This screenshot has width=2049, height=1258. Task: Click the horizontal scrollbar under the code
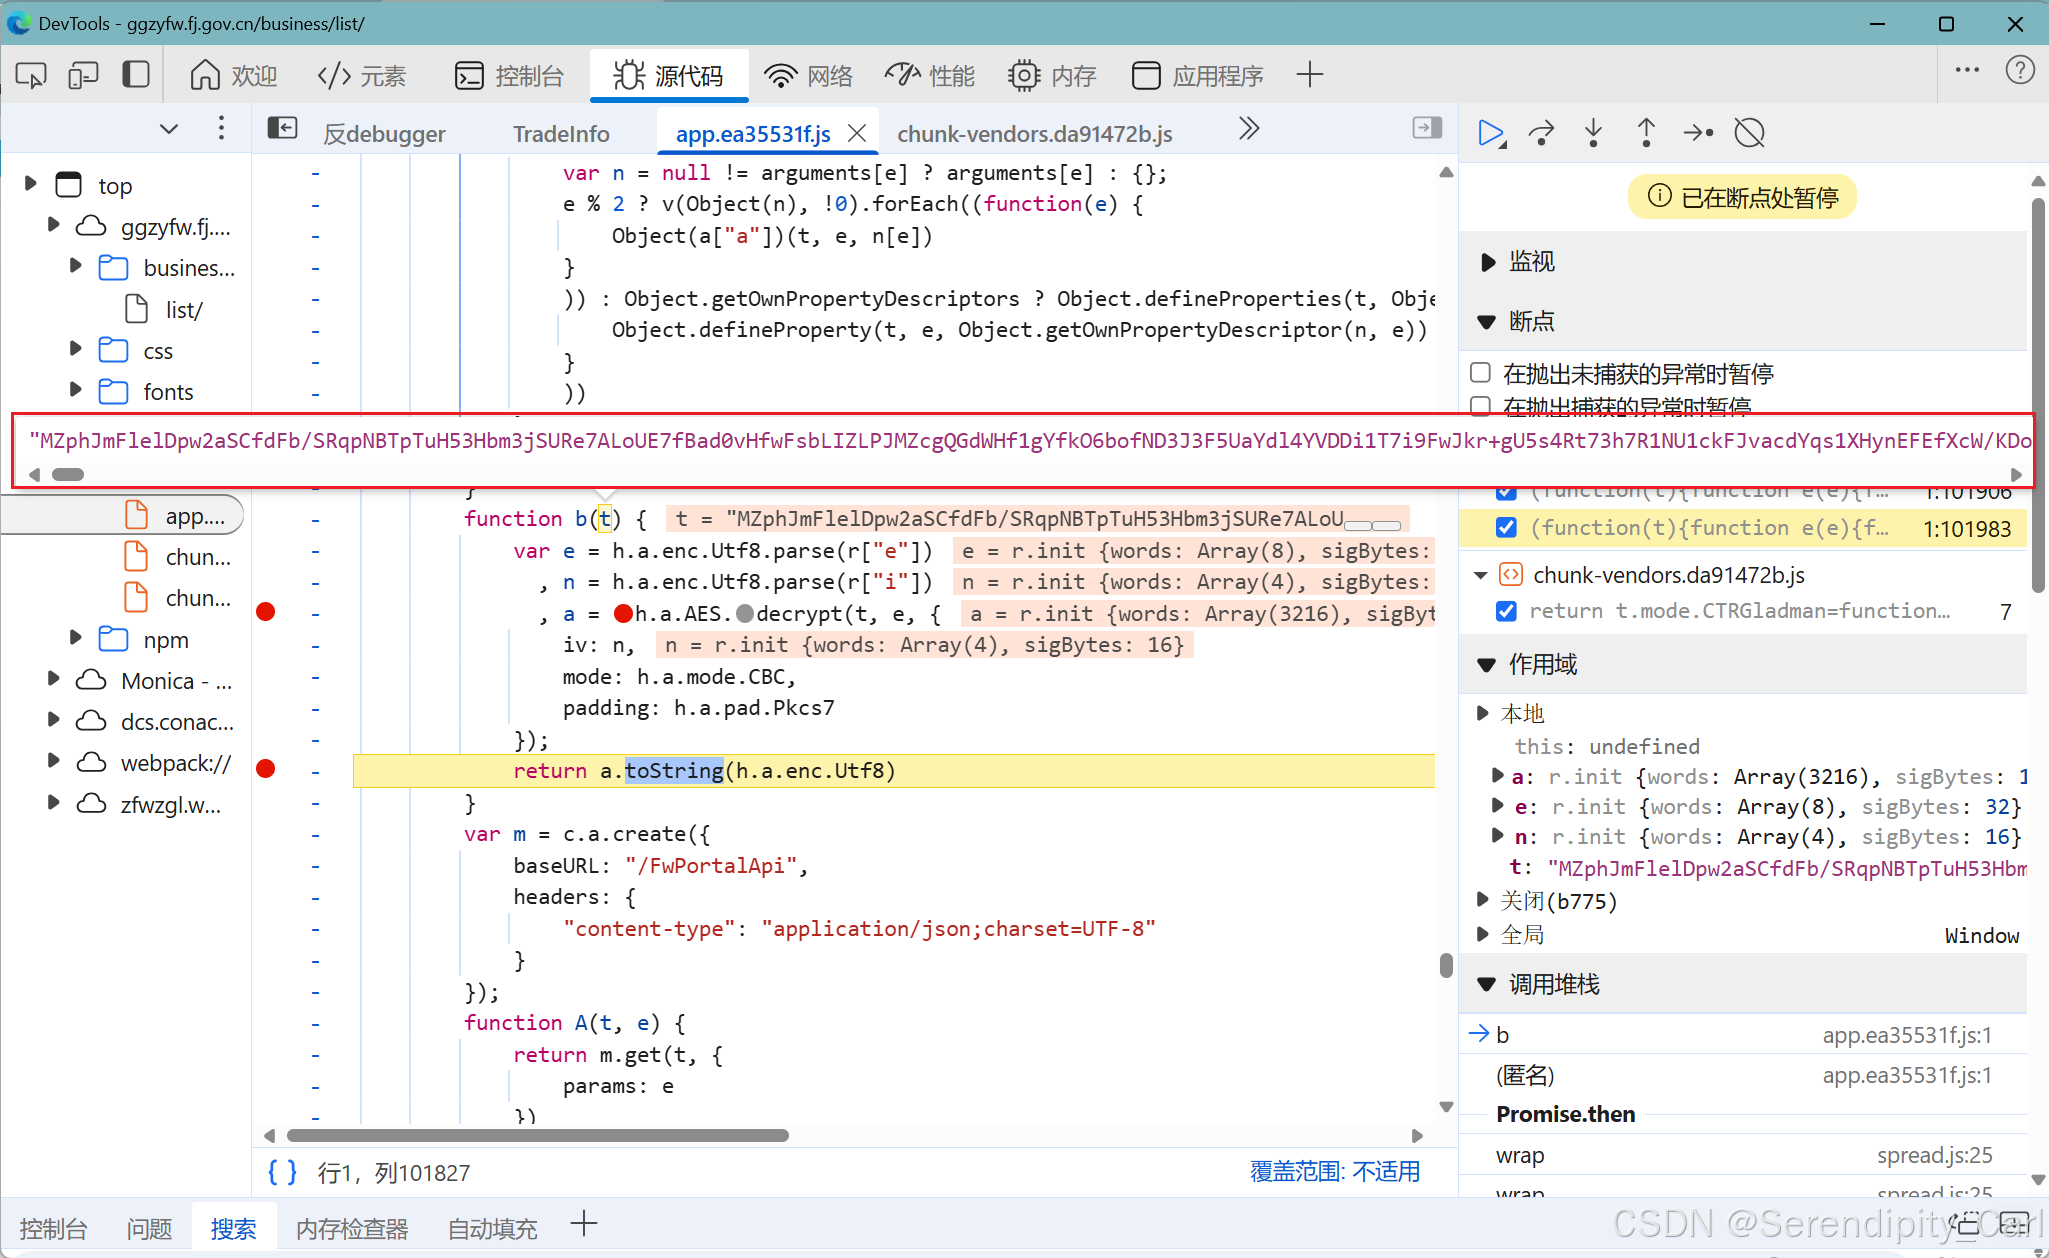coord(540,1135)
